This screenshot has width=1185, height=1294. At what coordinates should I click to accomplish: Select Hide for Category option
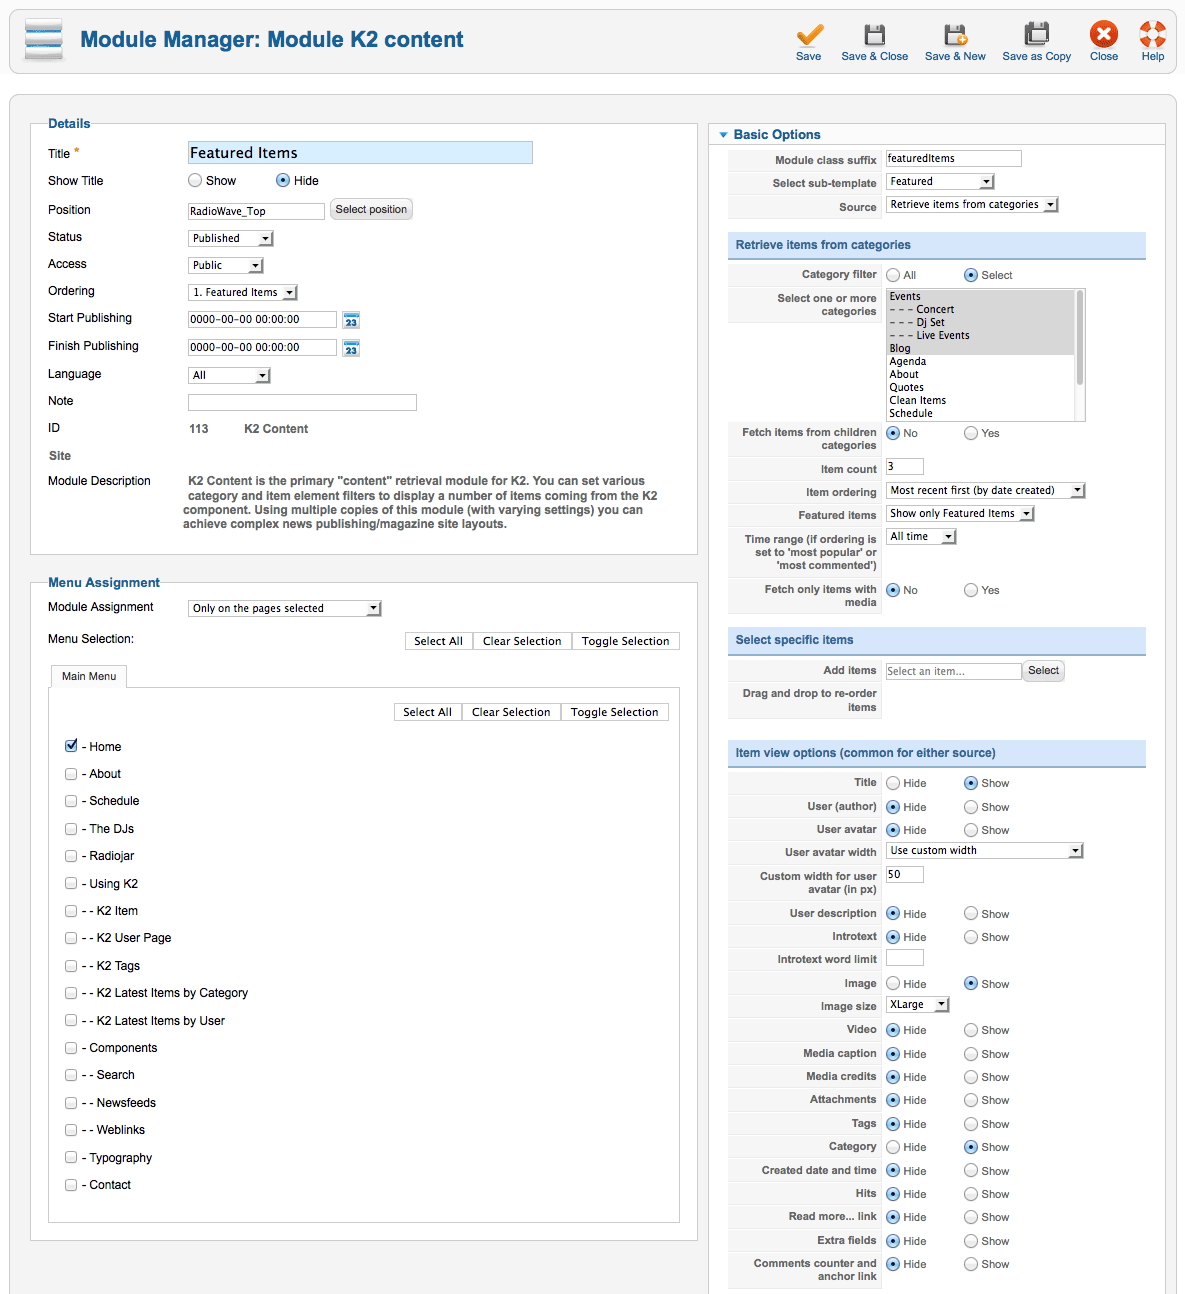(x=893, y=1147)
